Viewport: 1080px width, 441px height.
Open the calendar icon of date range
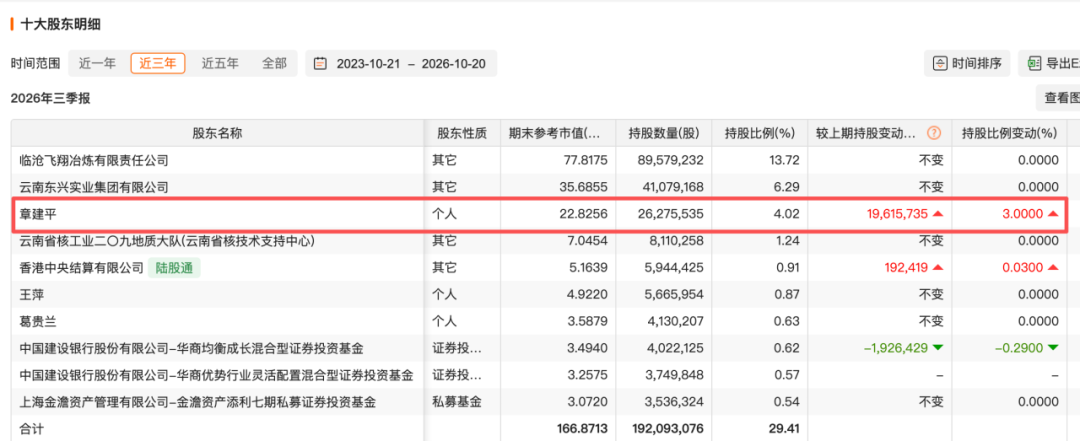click(x=320, y=64)
